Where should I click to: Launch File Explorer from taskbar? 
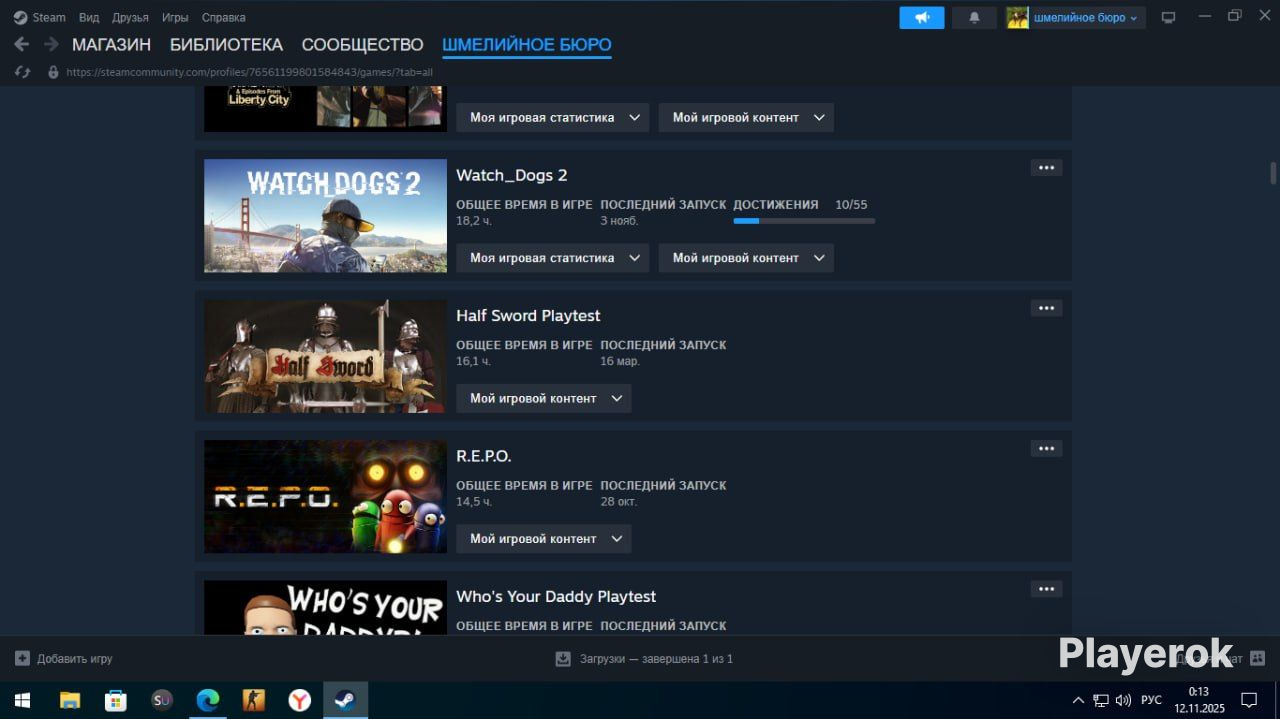tap(70, 700)
